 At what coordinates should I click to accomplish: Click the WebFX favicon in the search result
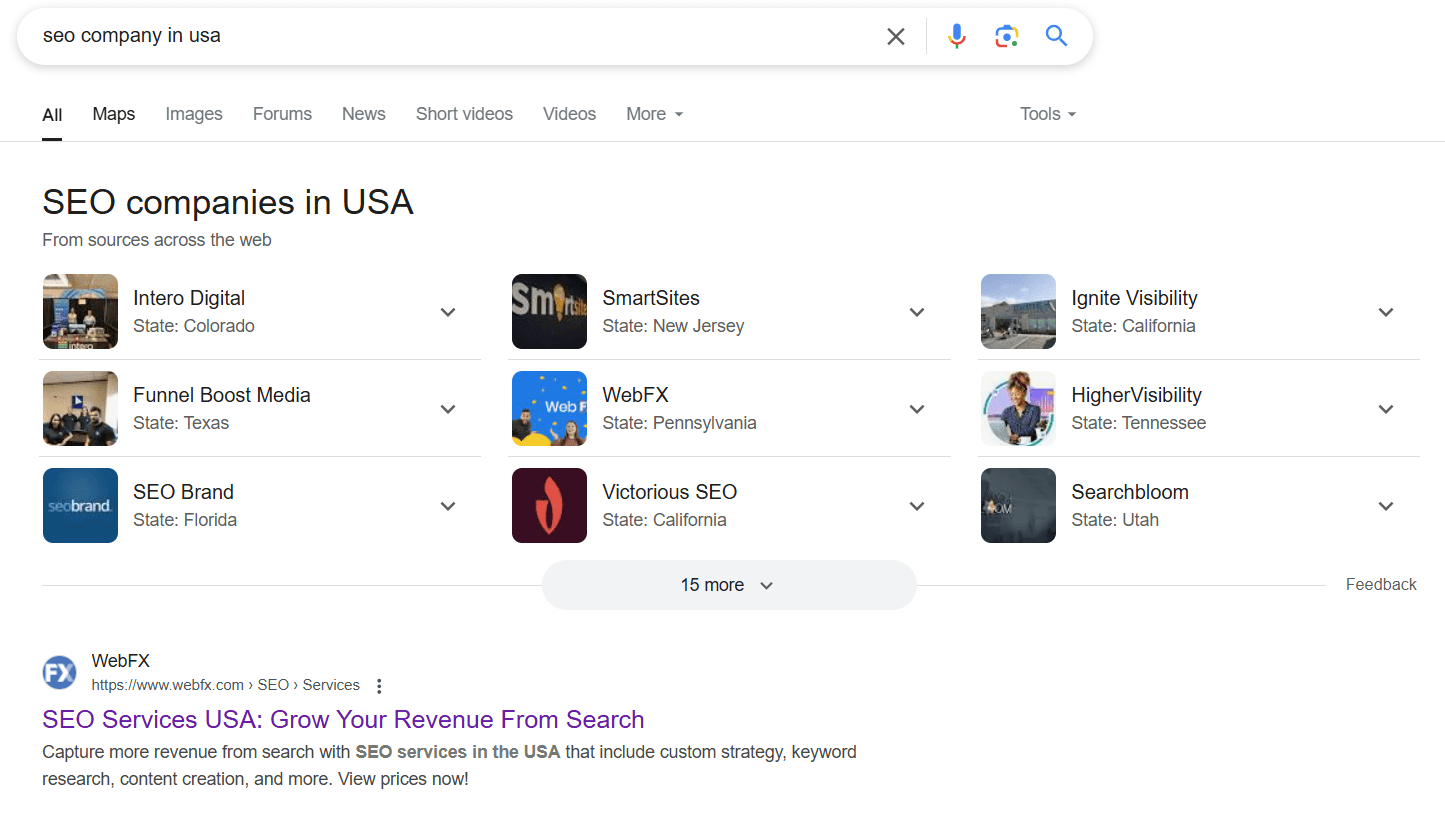(x=60, y=673)
